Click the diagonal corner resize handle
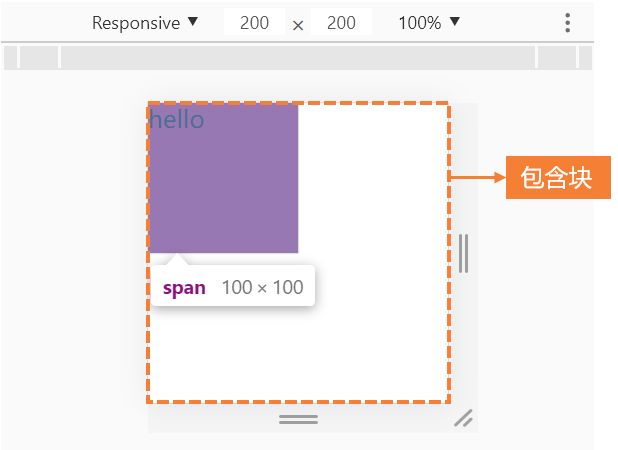Screen dimensions: 618x450 coord(463,418)
